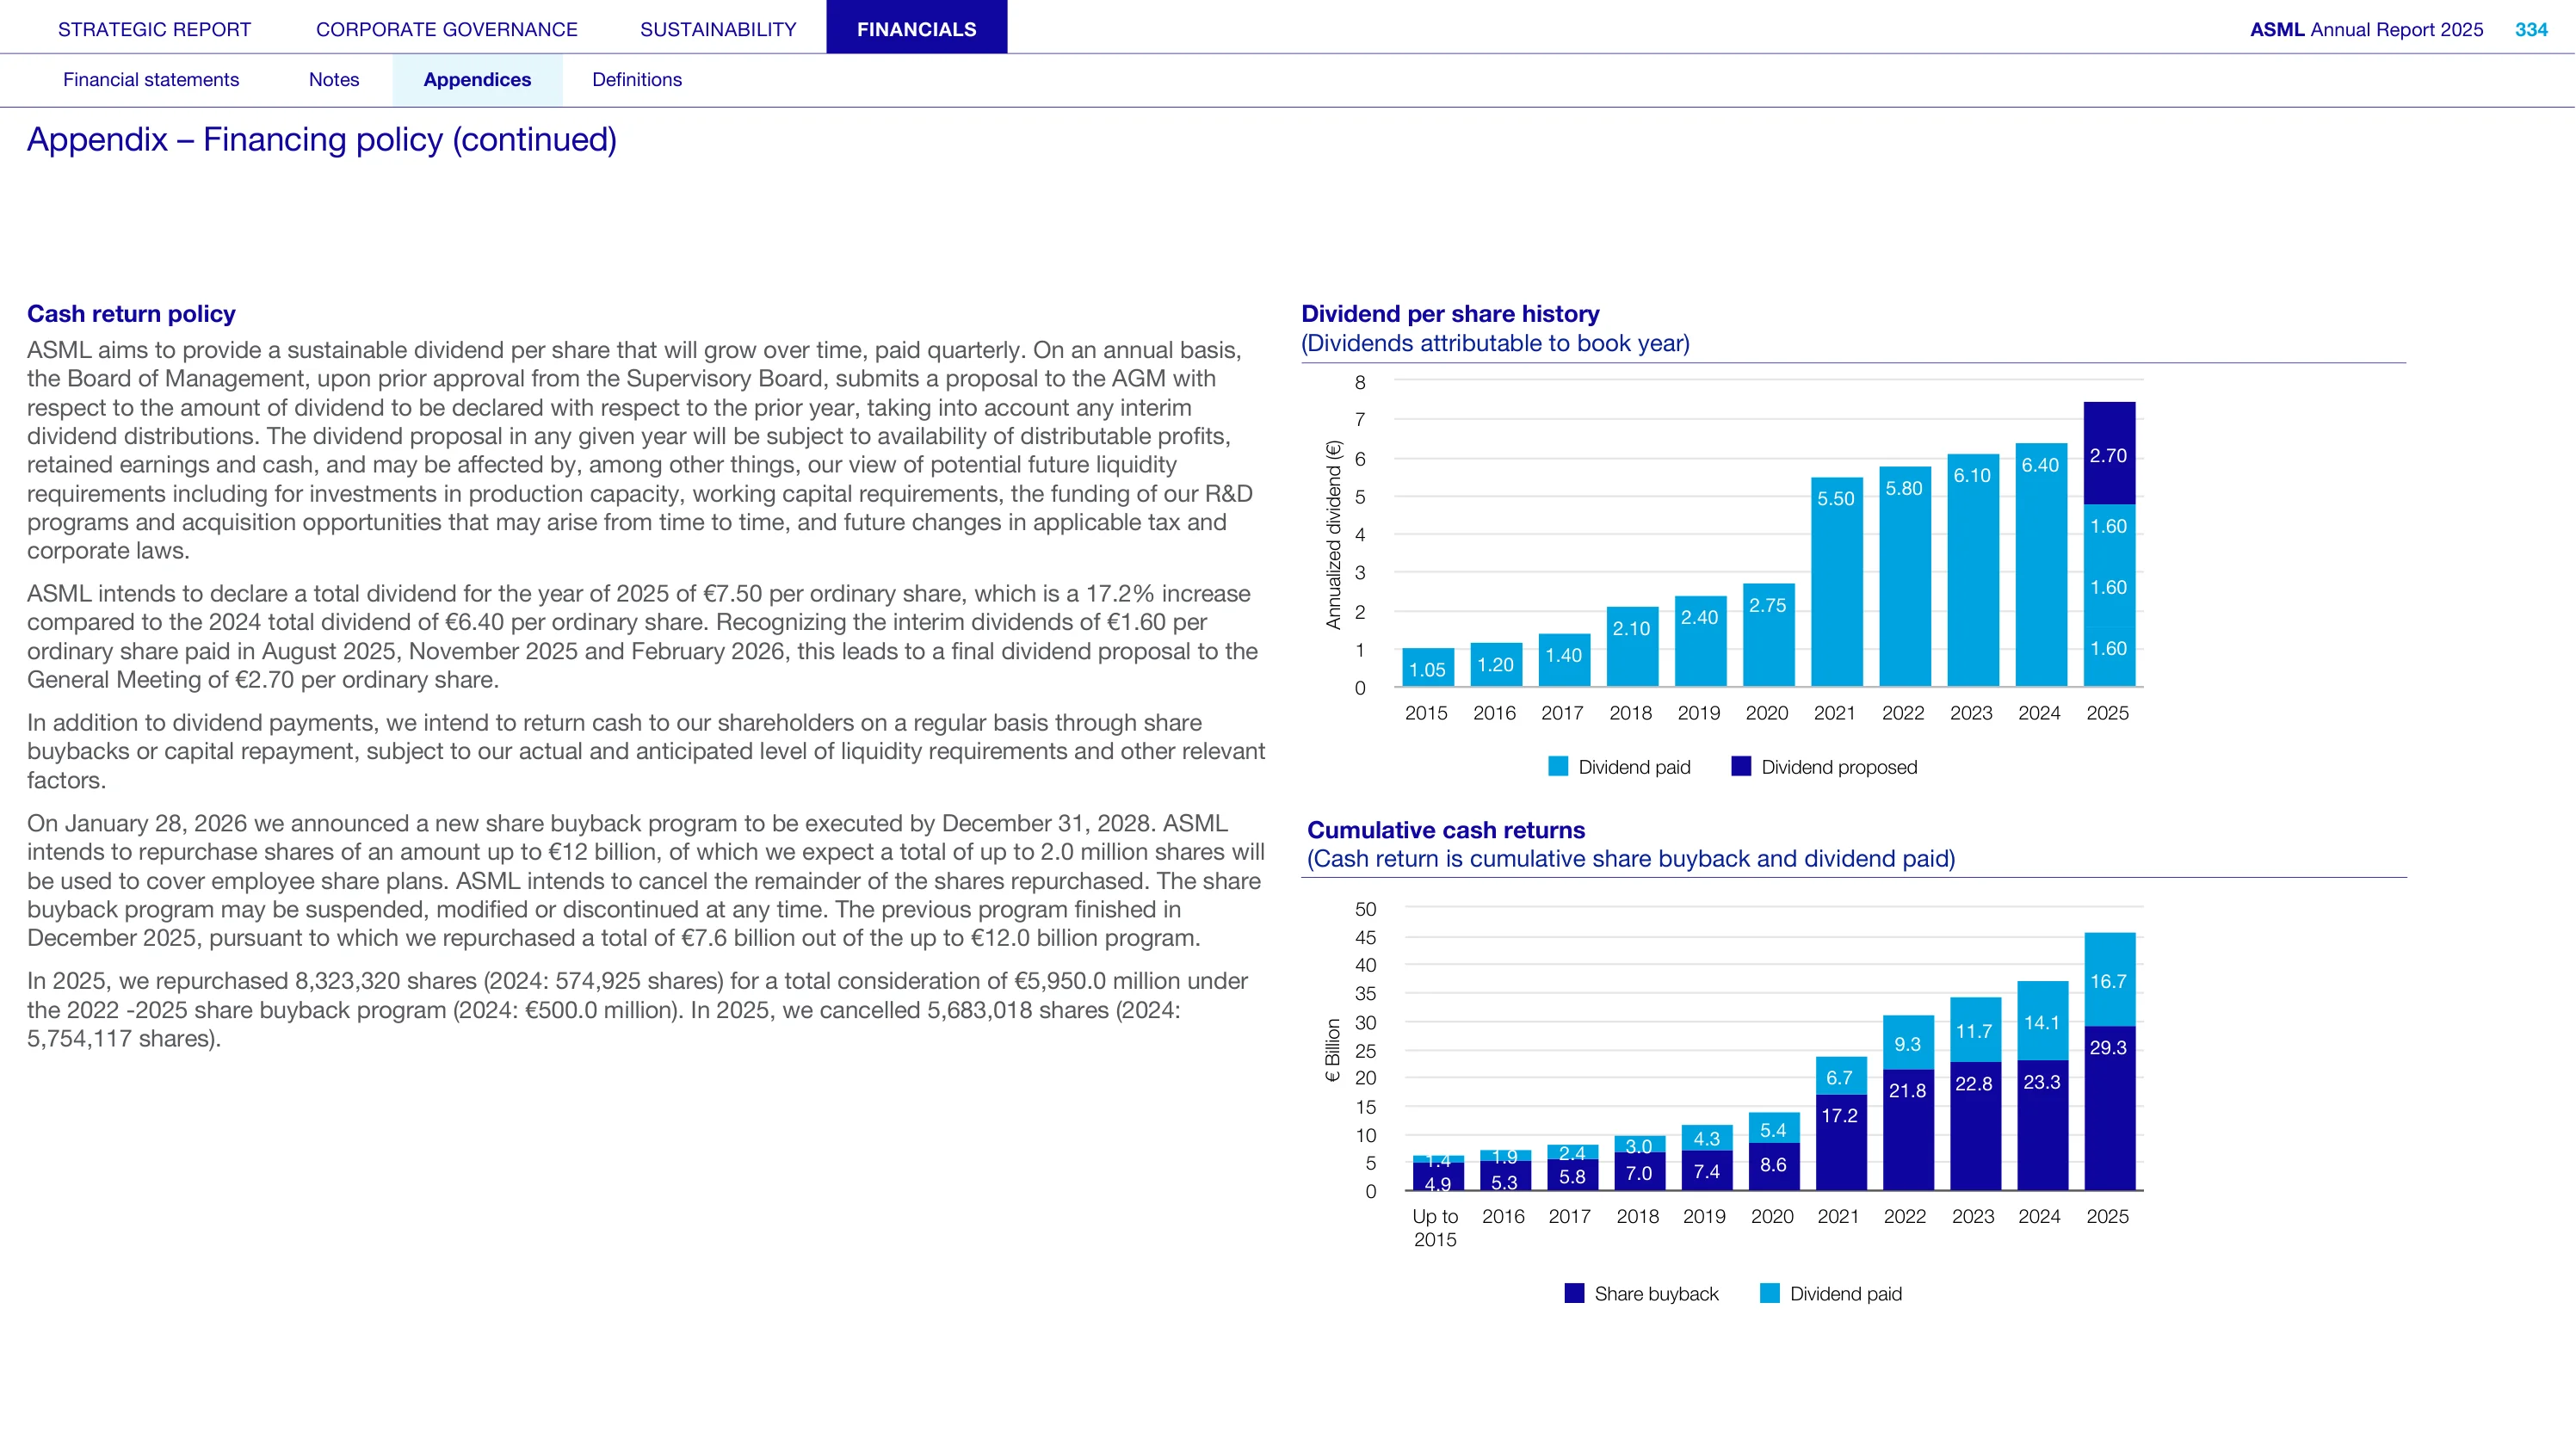Click the 2021 dividend bar labeled 5.50
Viewport: 2576px width, 1451px height.
[x=1836, y=582]
